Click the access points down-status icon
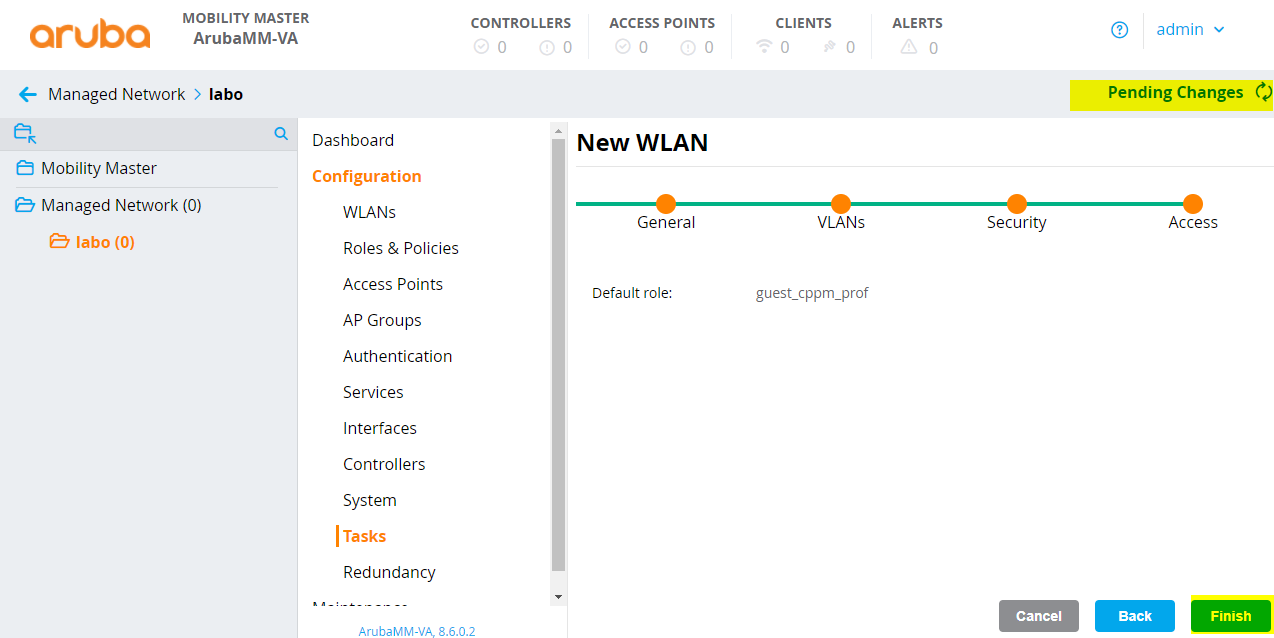 tap(688, 47)
